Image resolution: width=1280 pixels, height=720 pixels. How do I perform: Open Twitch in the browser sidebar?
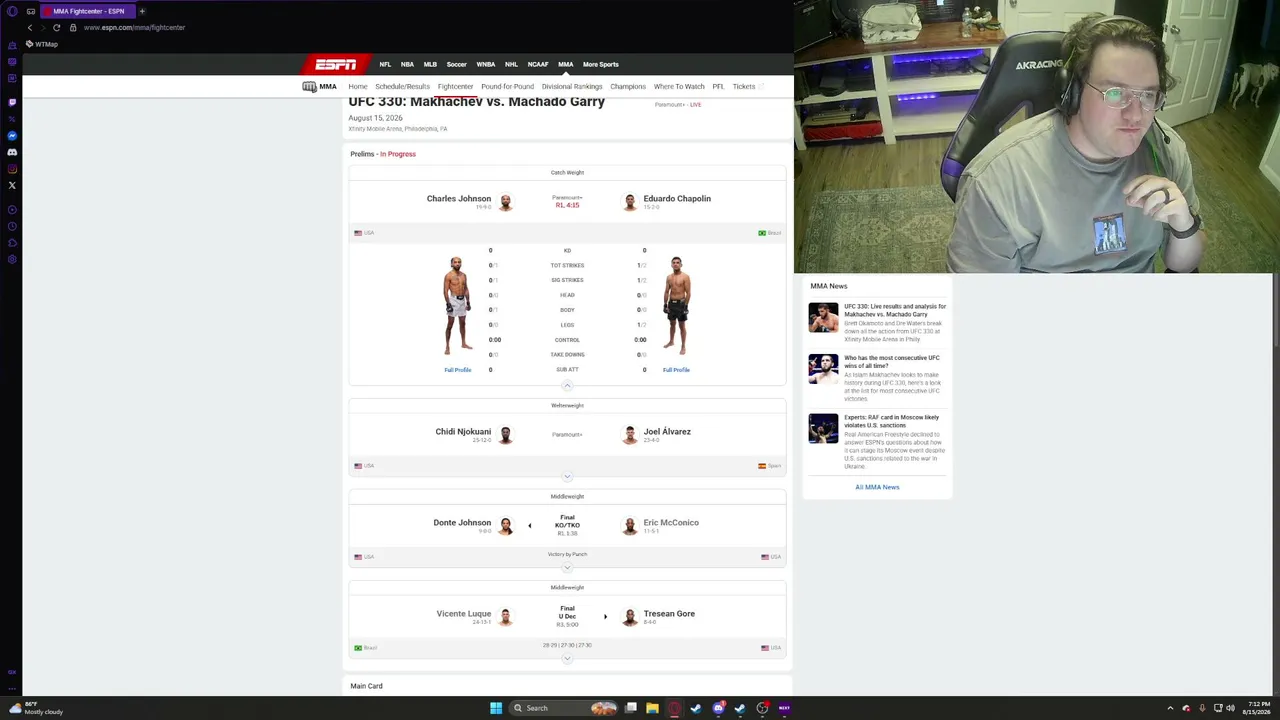pyautogui.click(x=12, y=102)
